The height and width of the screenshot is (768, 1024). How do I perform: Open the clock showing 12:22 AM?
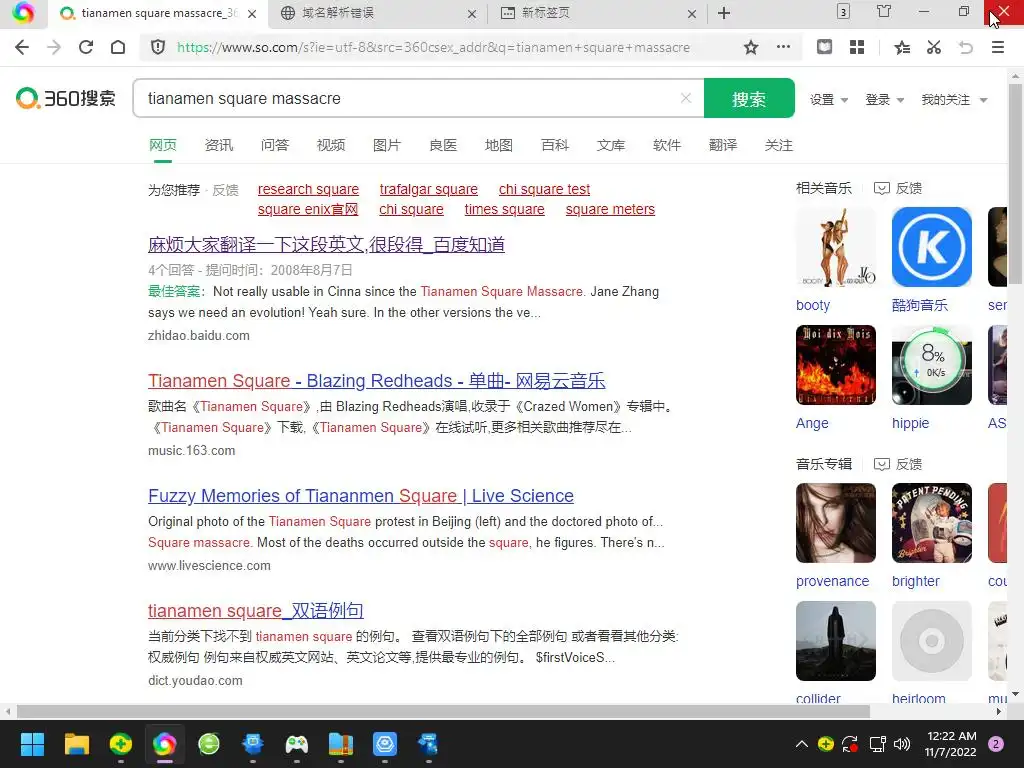coord(951,744)
